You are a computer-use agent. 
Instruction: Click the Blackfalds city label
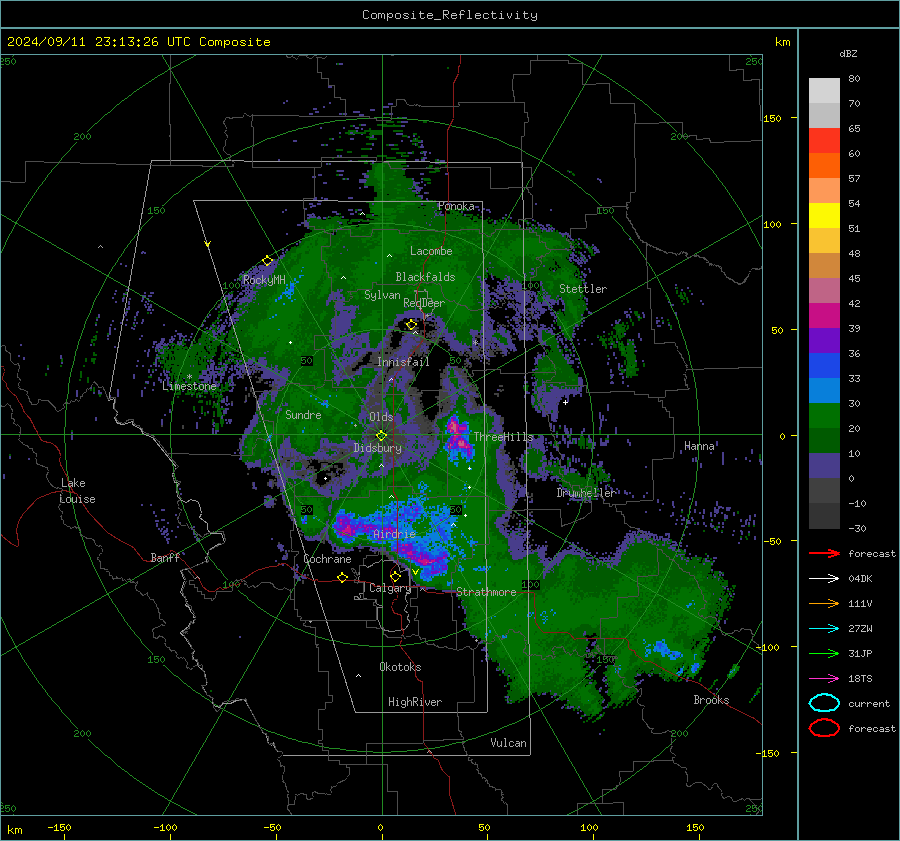coord(425,277)
